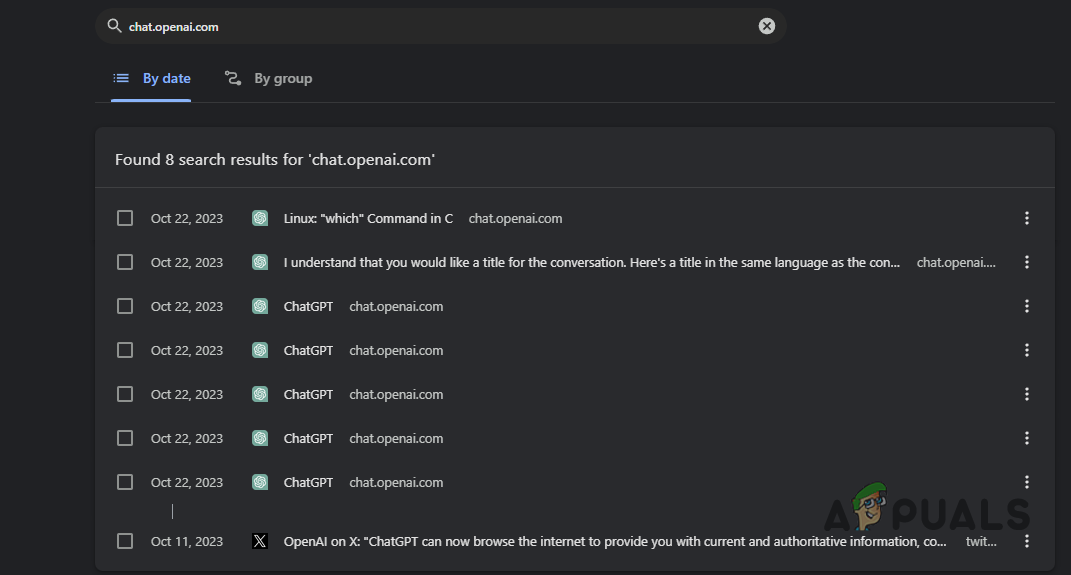Image resolution: width=1071 pixels, height=575 pixels.
Task: Click the "Found 8 search results" heading
Action: 275,160
